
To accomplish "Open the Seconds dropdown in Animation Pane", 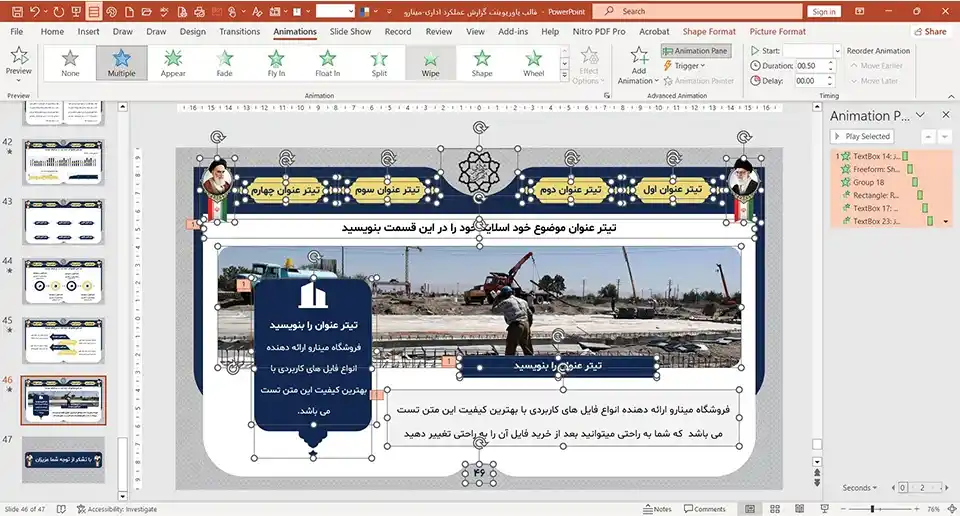I will tap(859, 488).
